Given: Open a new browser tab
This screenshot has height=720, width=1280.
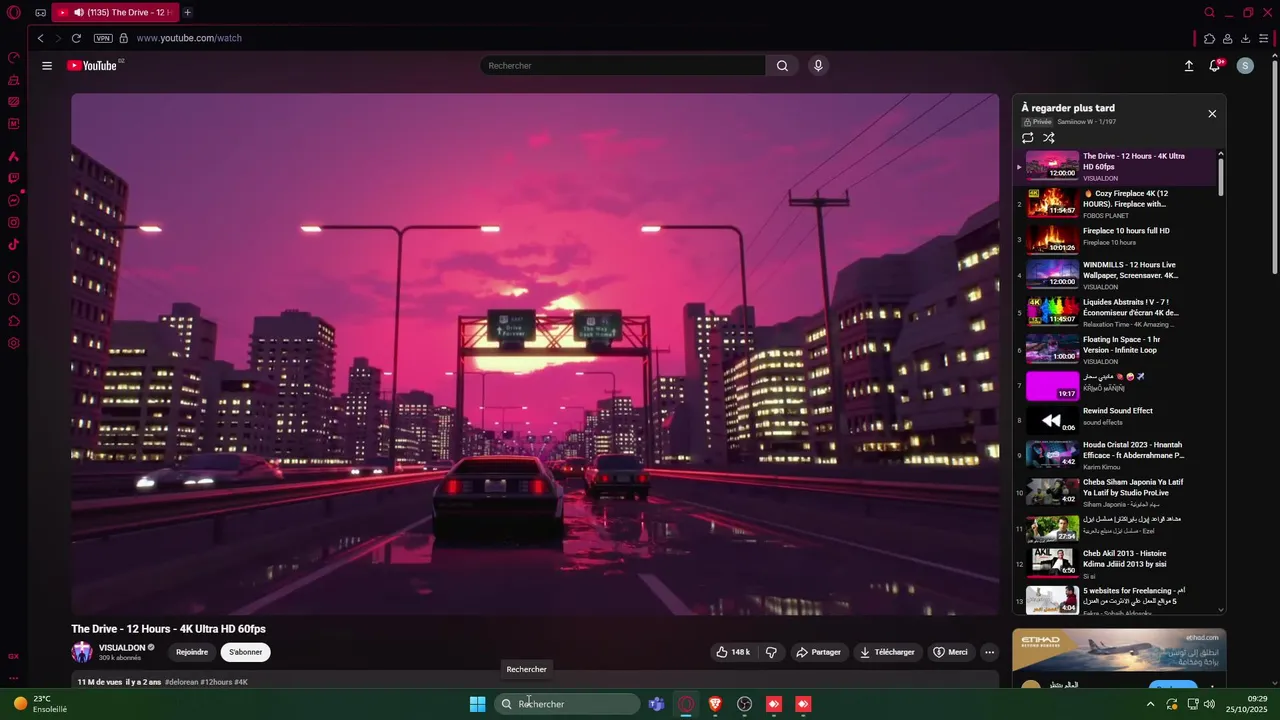Looking at the screenshot, I should tap(187, 12).
